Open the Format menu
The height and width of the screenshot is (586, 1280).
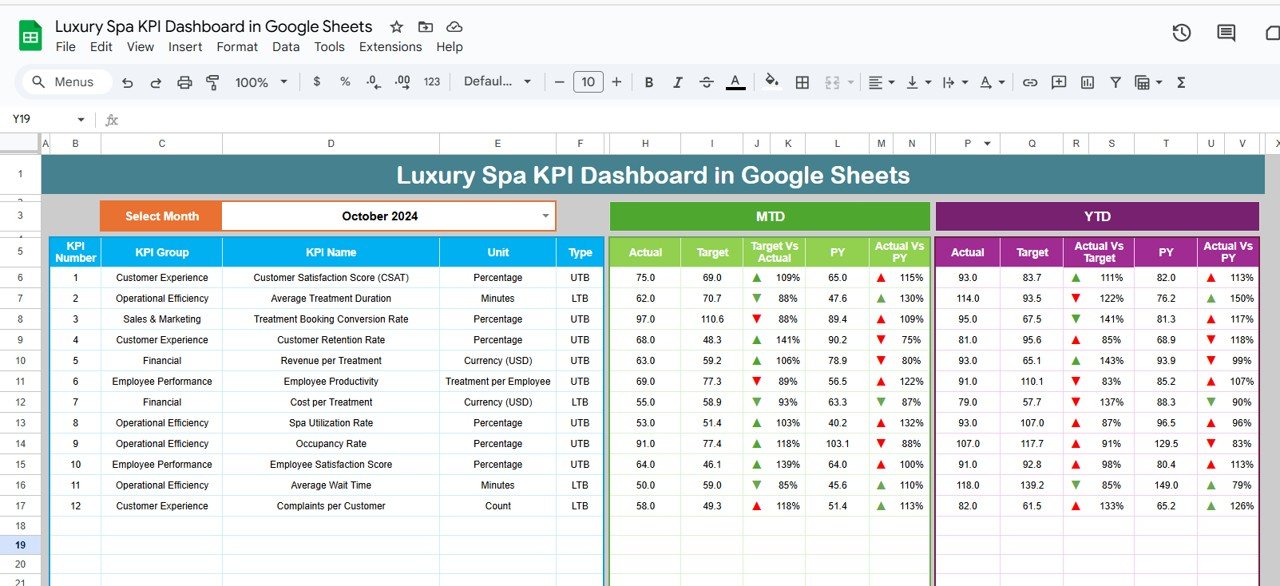point(237,47)
